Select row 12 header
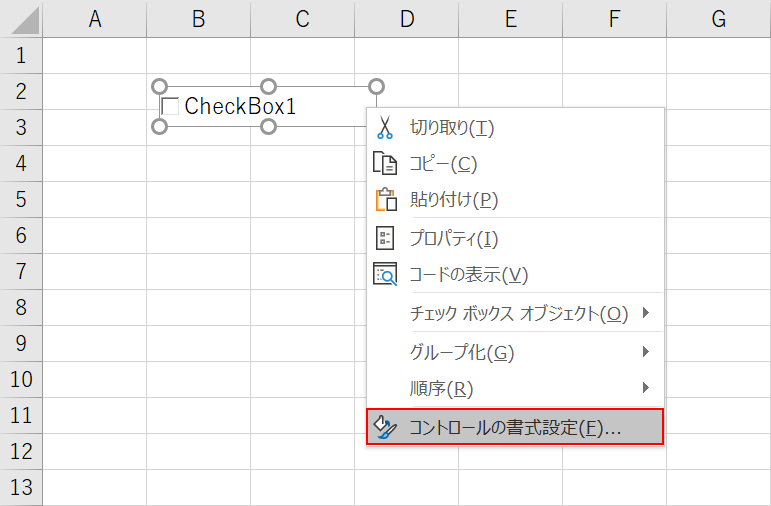Screen dimensions: 771x506 click(21, 451)
